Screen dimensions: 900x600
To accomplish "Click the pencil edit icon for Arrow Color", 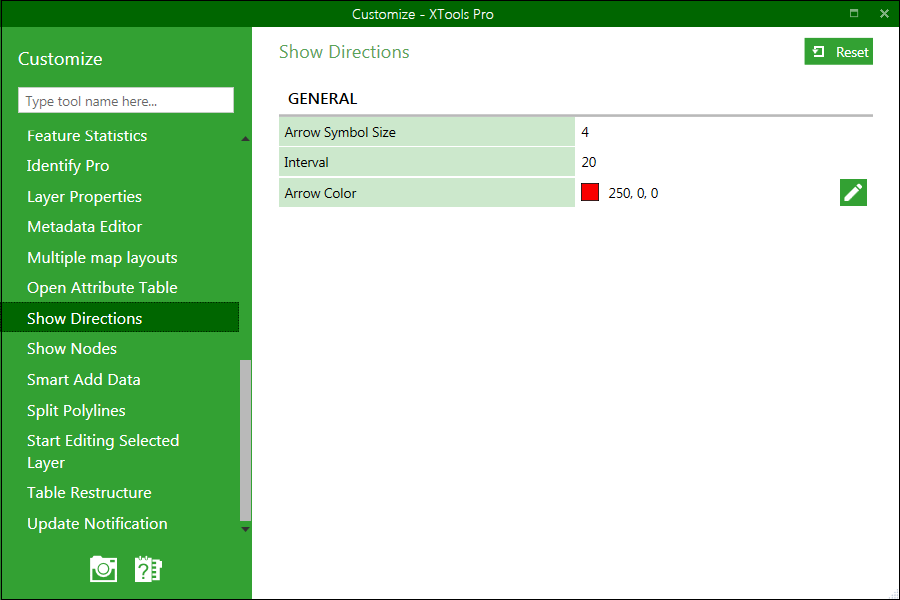I will coord(853,192).
